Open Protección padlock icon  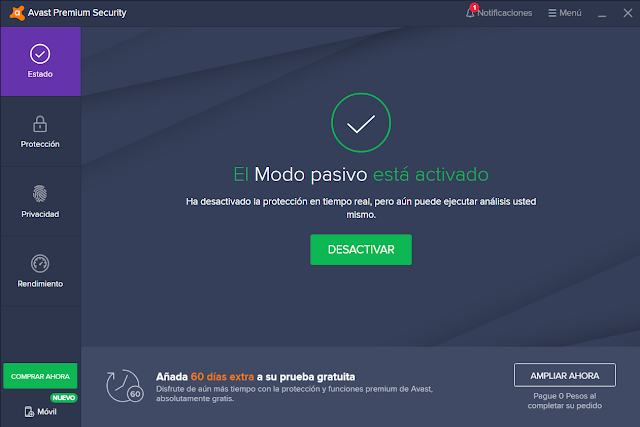coord(40,124)
